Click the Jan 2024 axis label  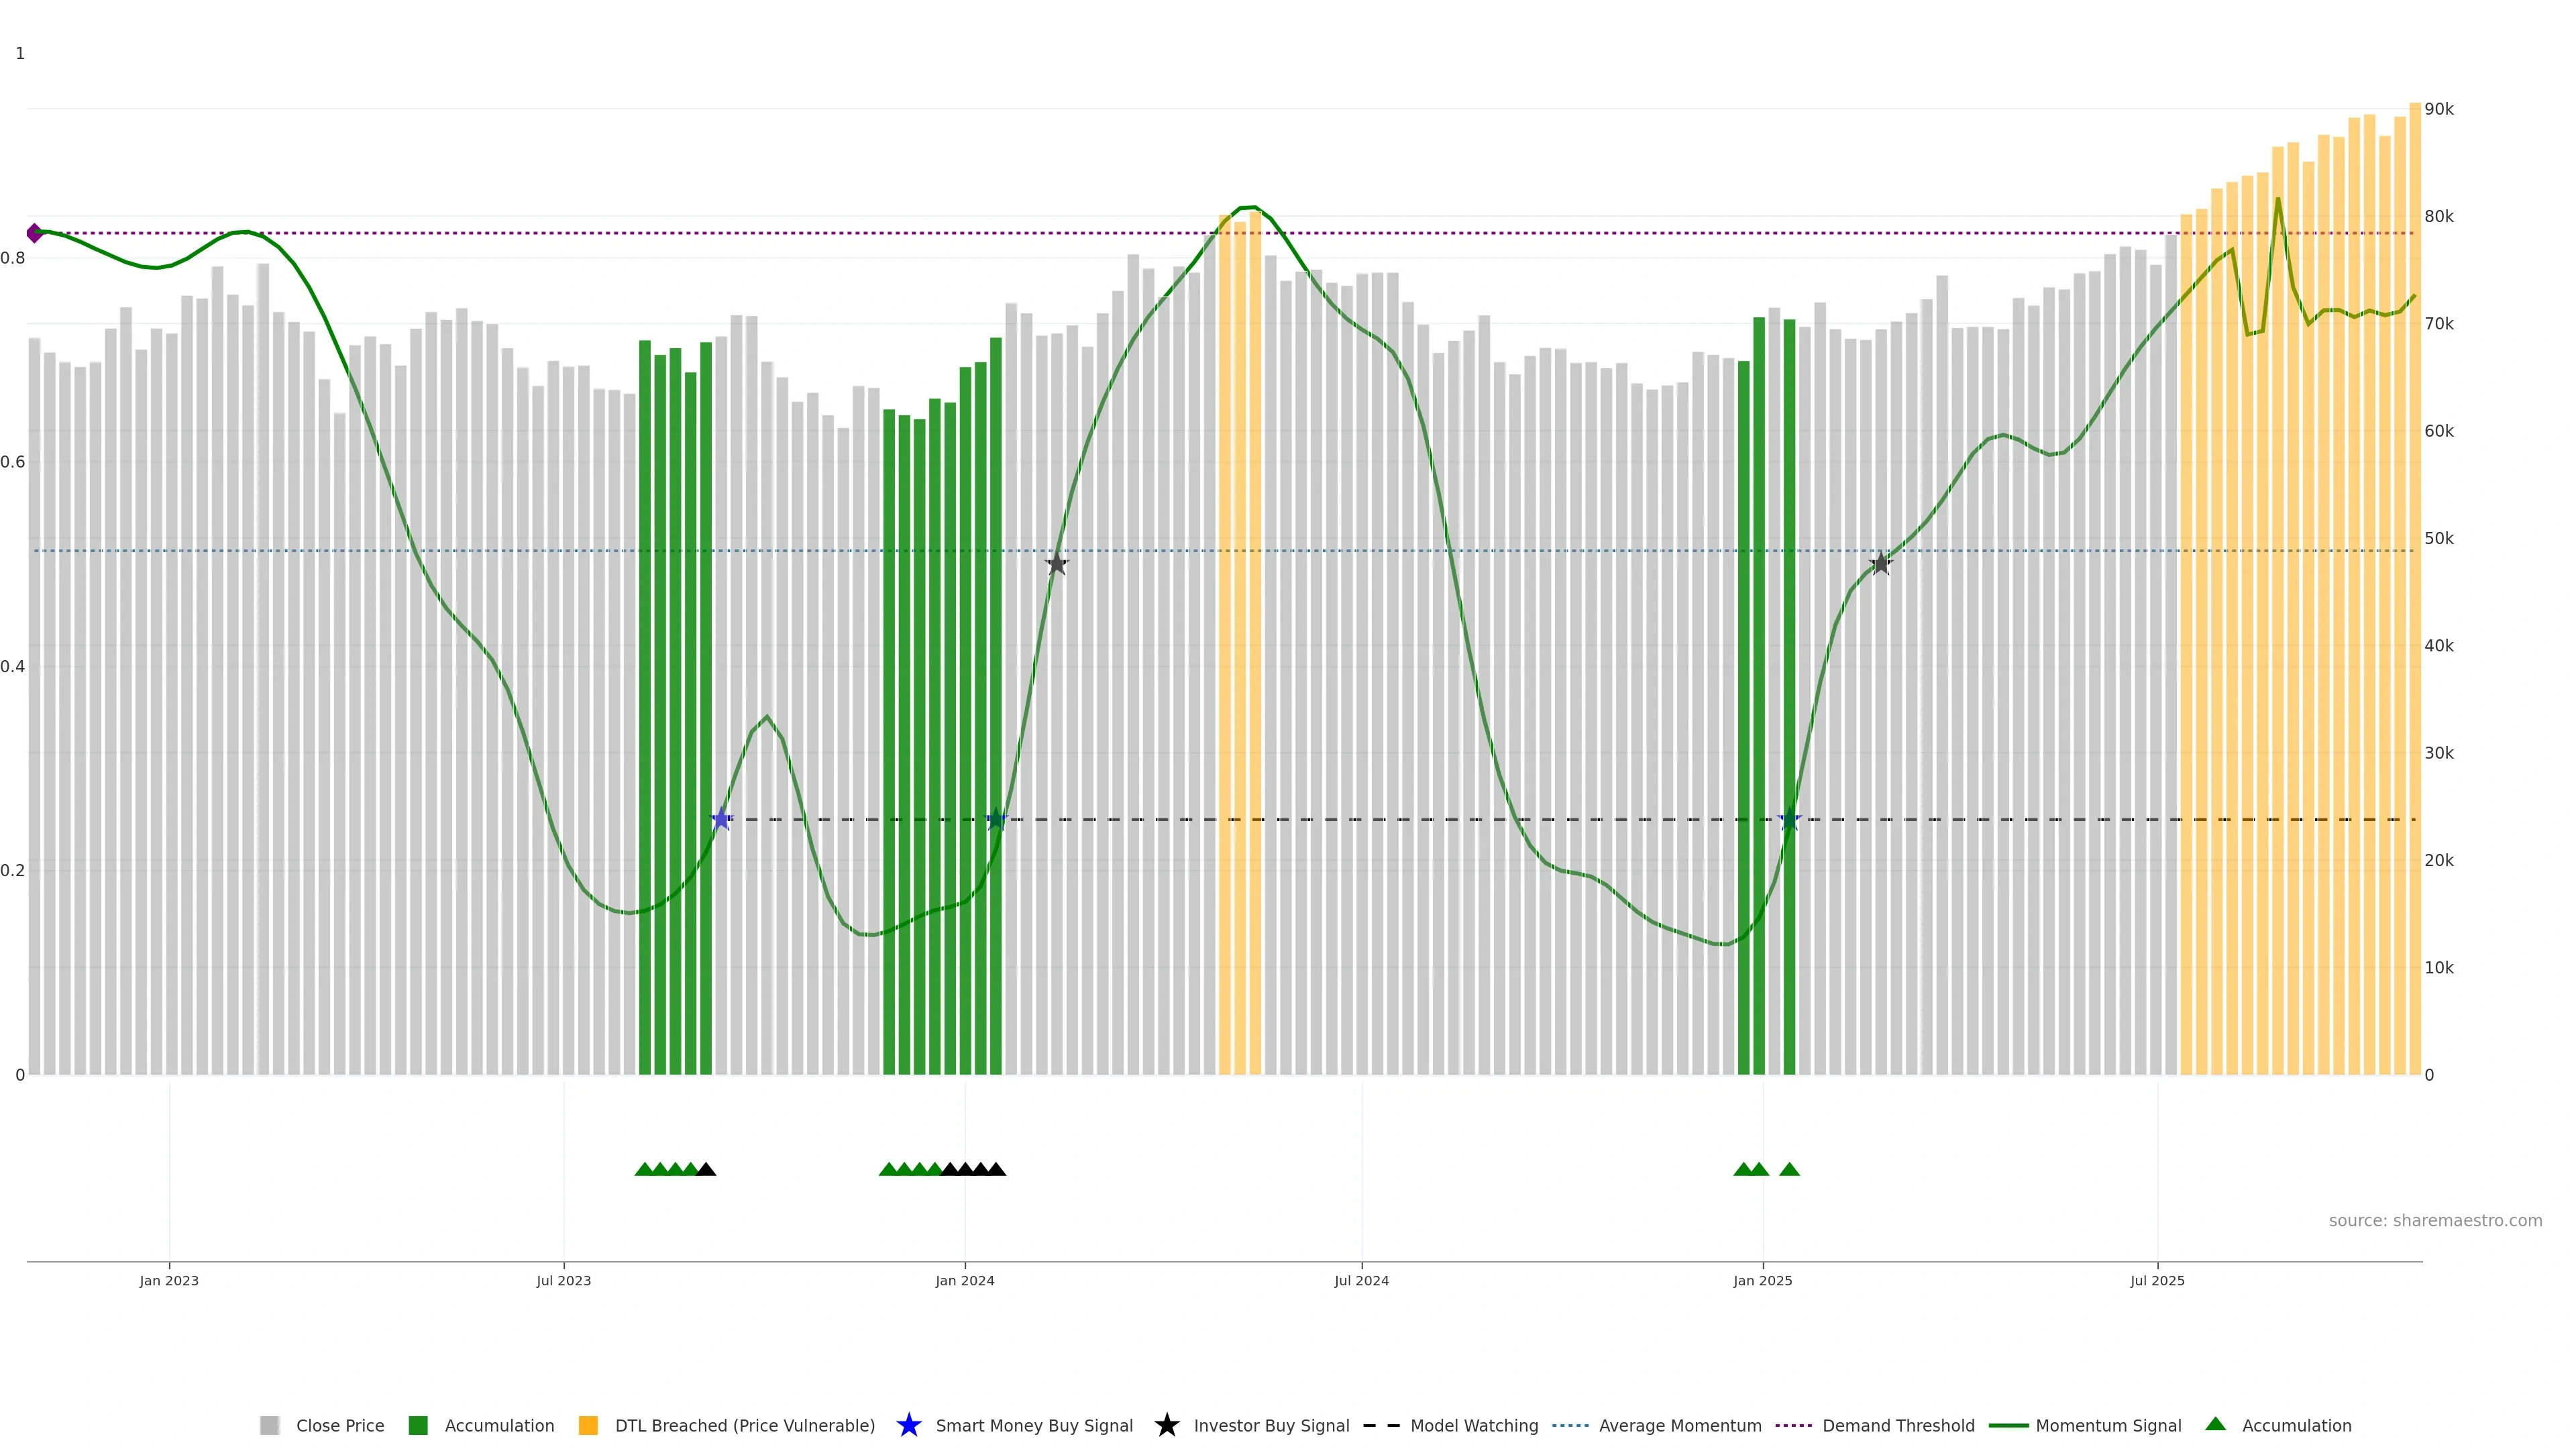click(x=964, y=1280)
